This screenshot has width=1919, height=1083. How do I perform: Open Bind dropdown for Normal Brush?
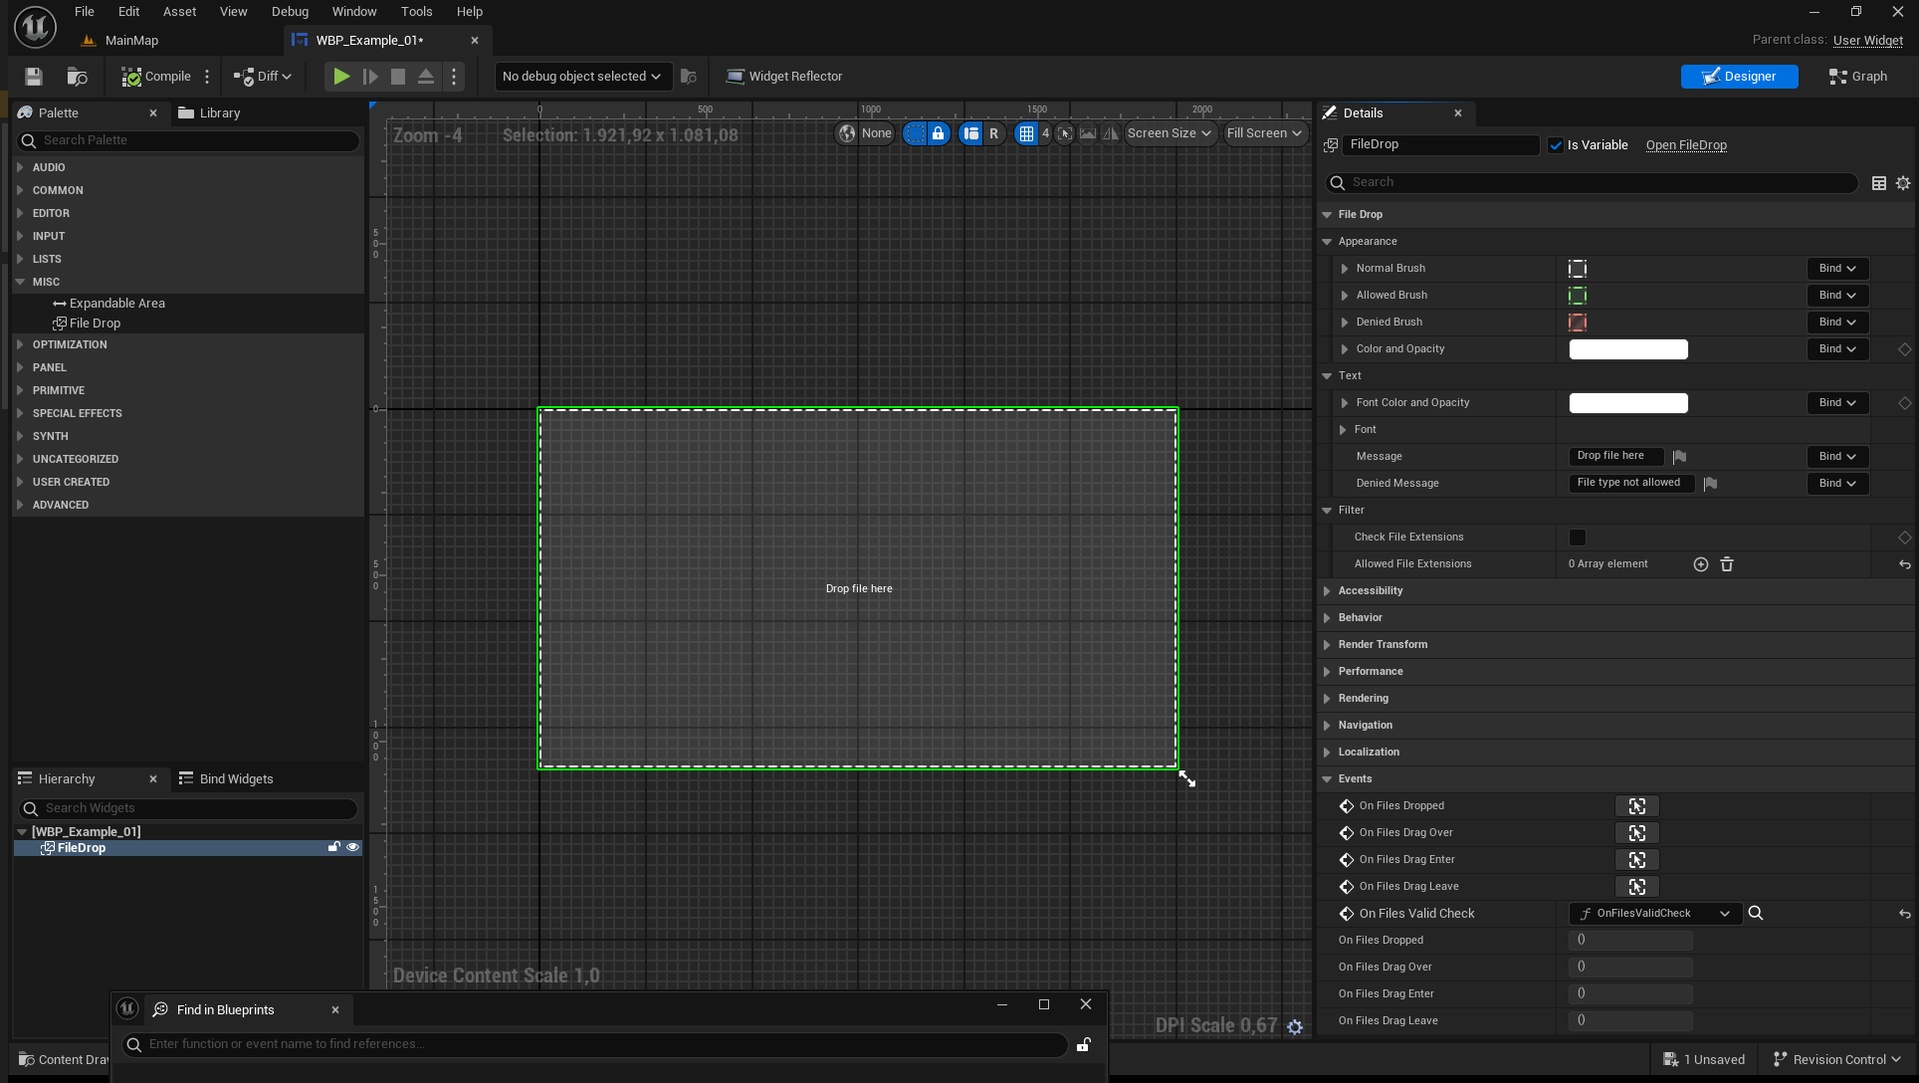click(x=1837, y=268)
